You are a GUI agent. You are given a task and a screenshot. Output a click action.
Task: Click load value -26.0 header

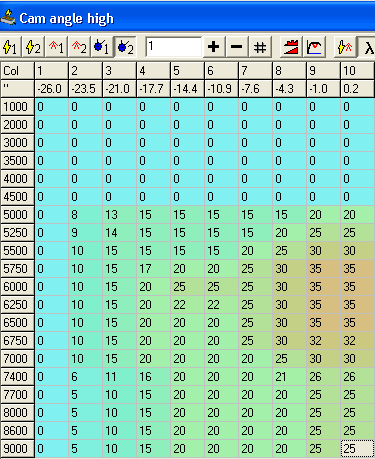52,89
